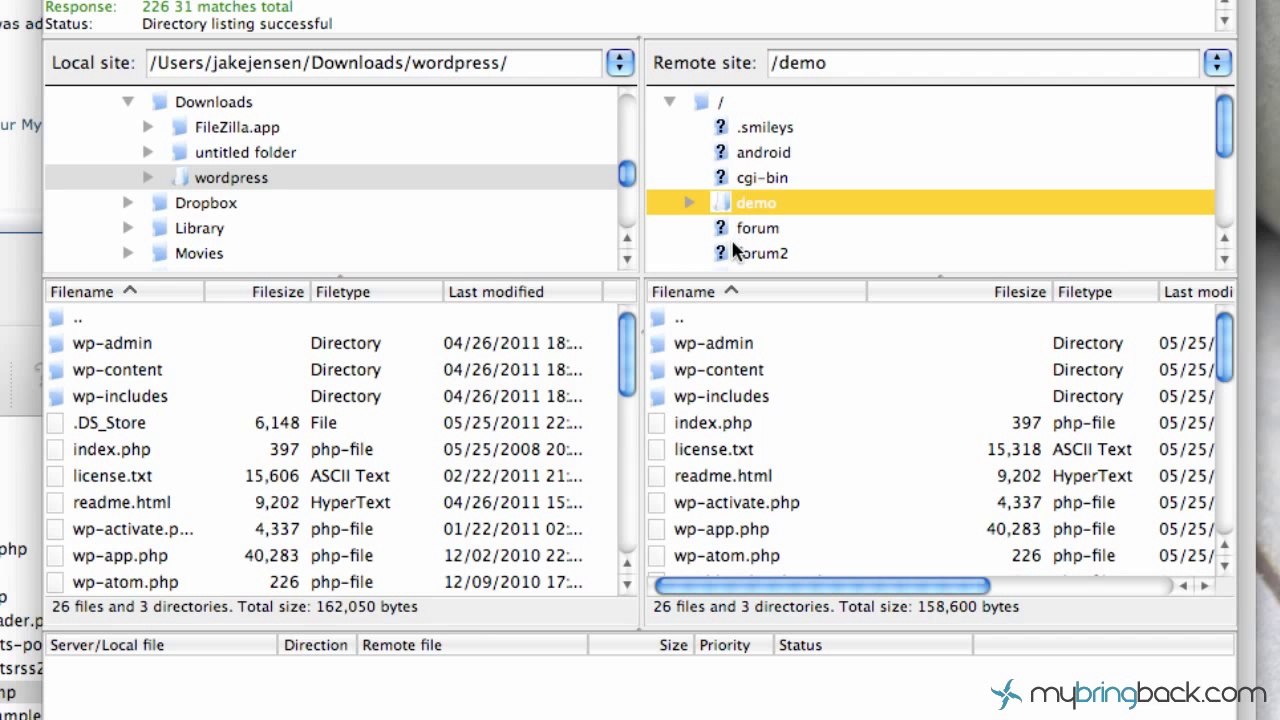
Task: Click the local file list vertical scrollbar thumb
Action: [627, 354]
